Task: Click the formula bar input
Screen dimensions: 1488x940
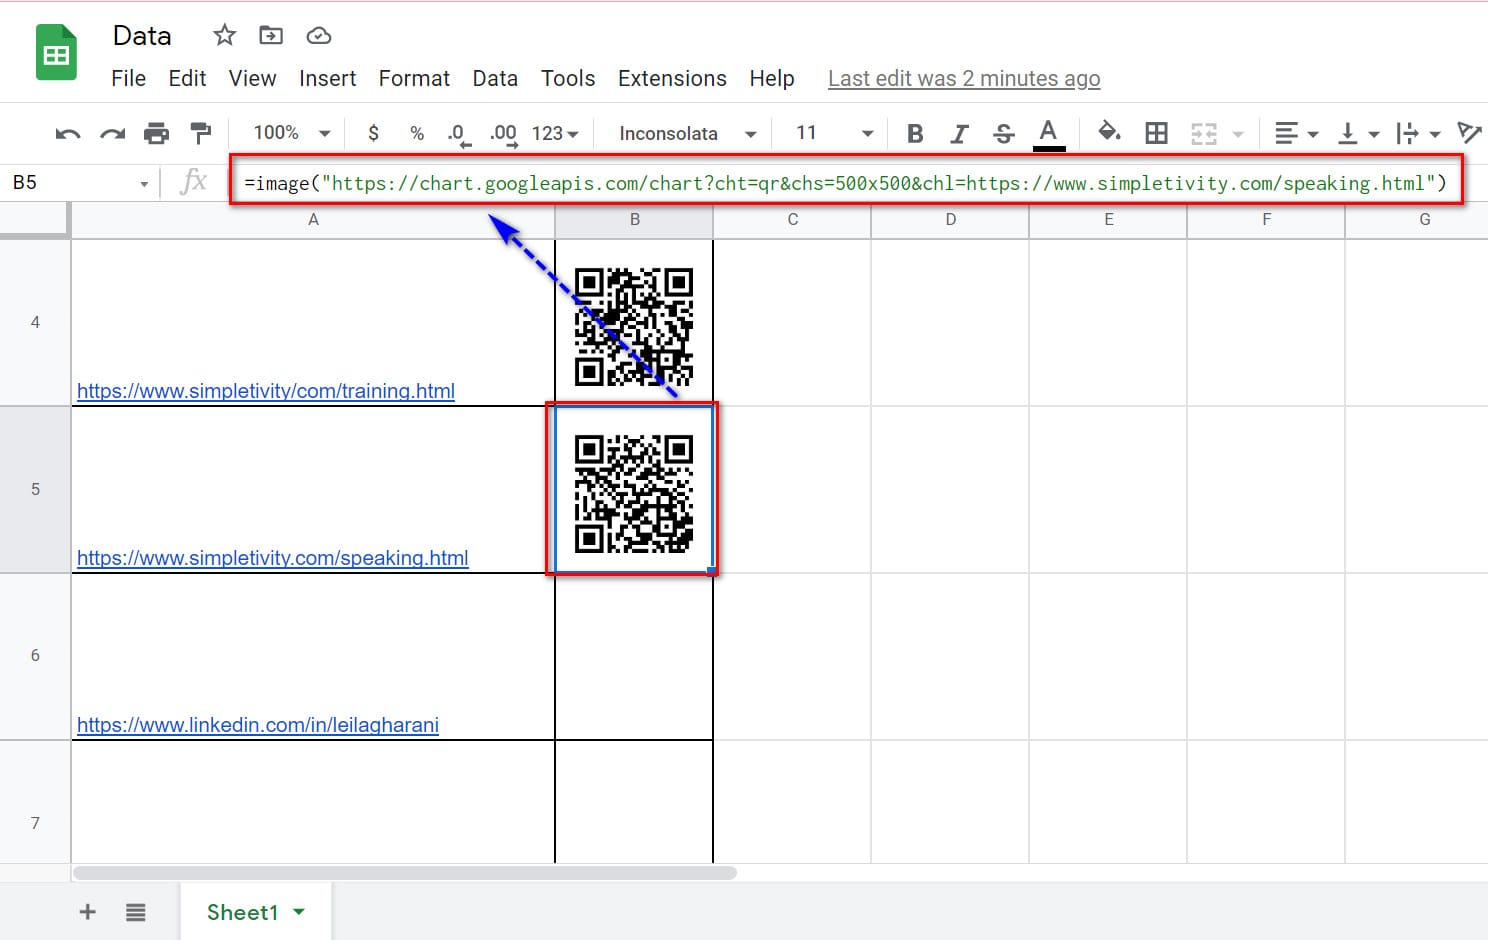Action: [x=846, y=182]
